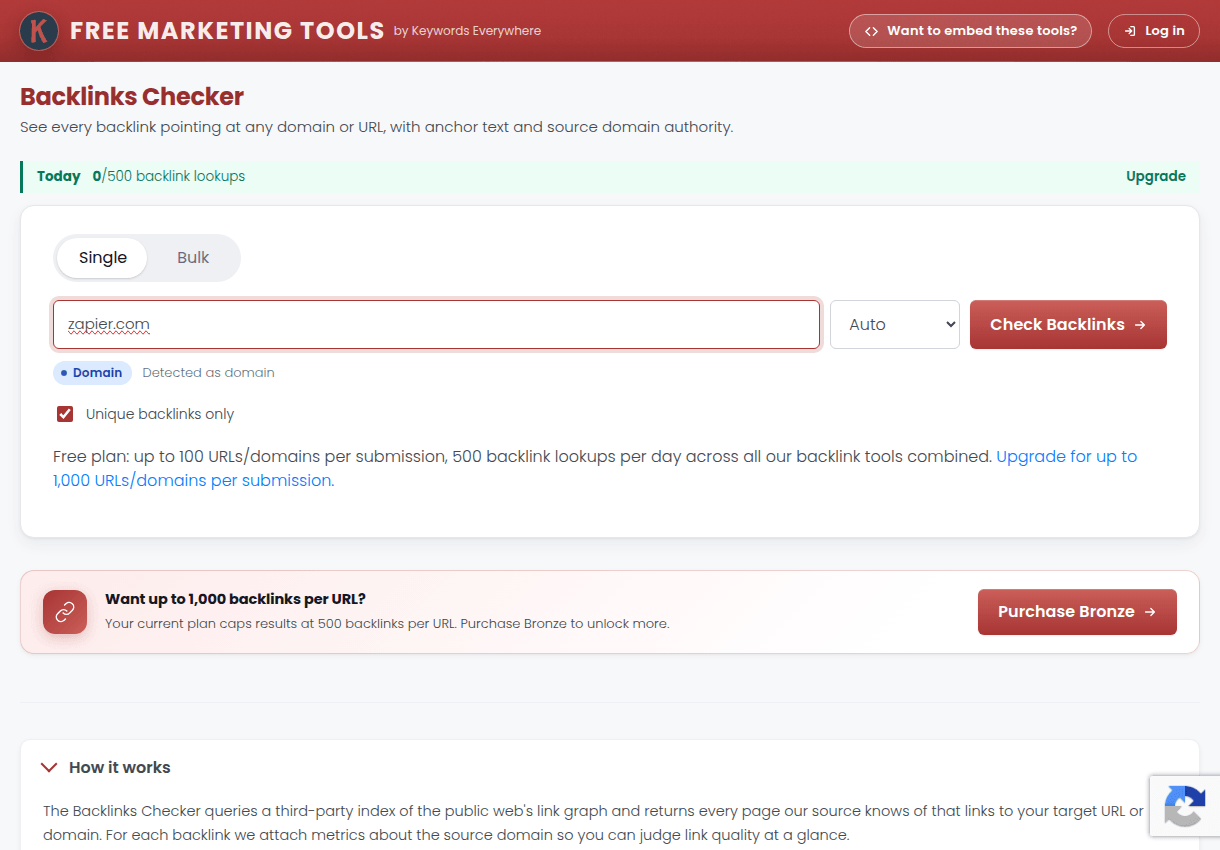This screenshot has width=1220, height=850.
Task: Click the FREE MARKETING TOOLS title
Action: 227,31
